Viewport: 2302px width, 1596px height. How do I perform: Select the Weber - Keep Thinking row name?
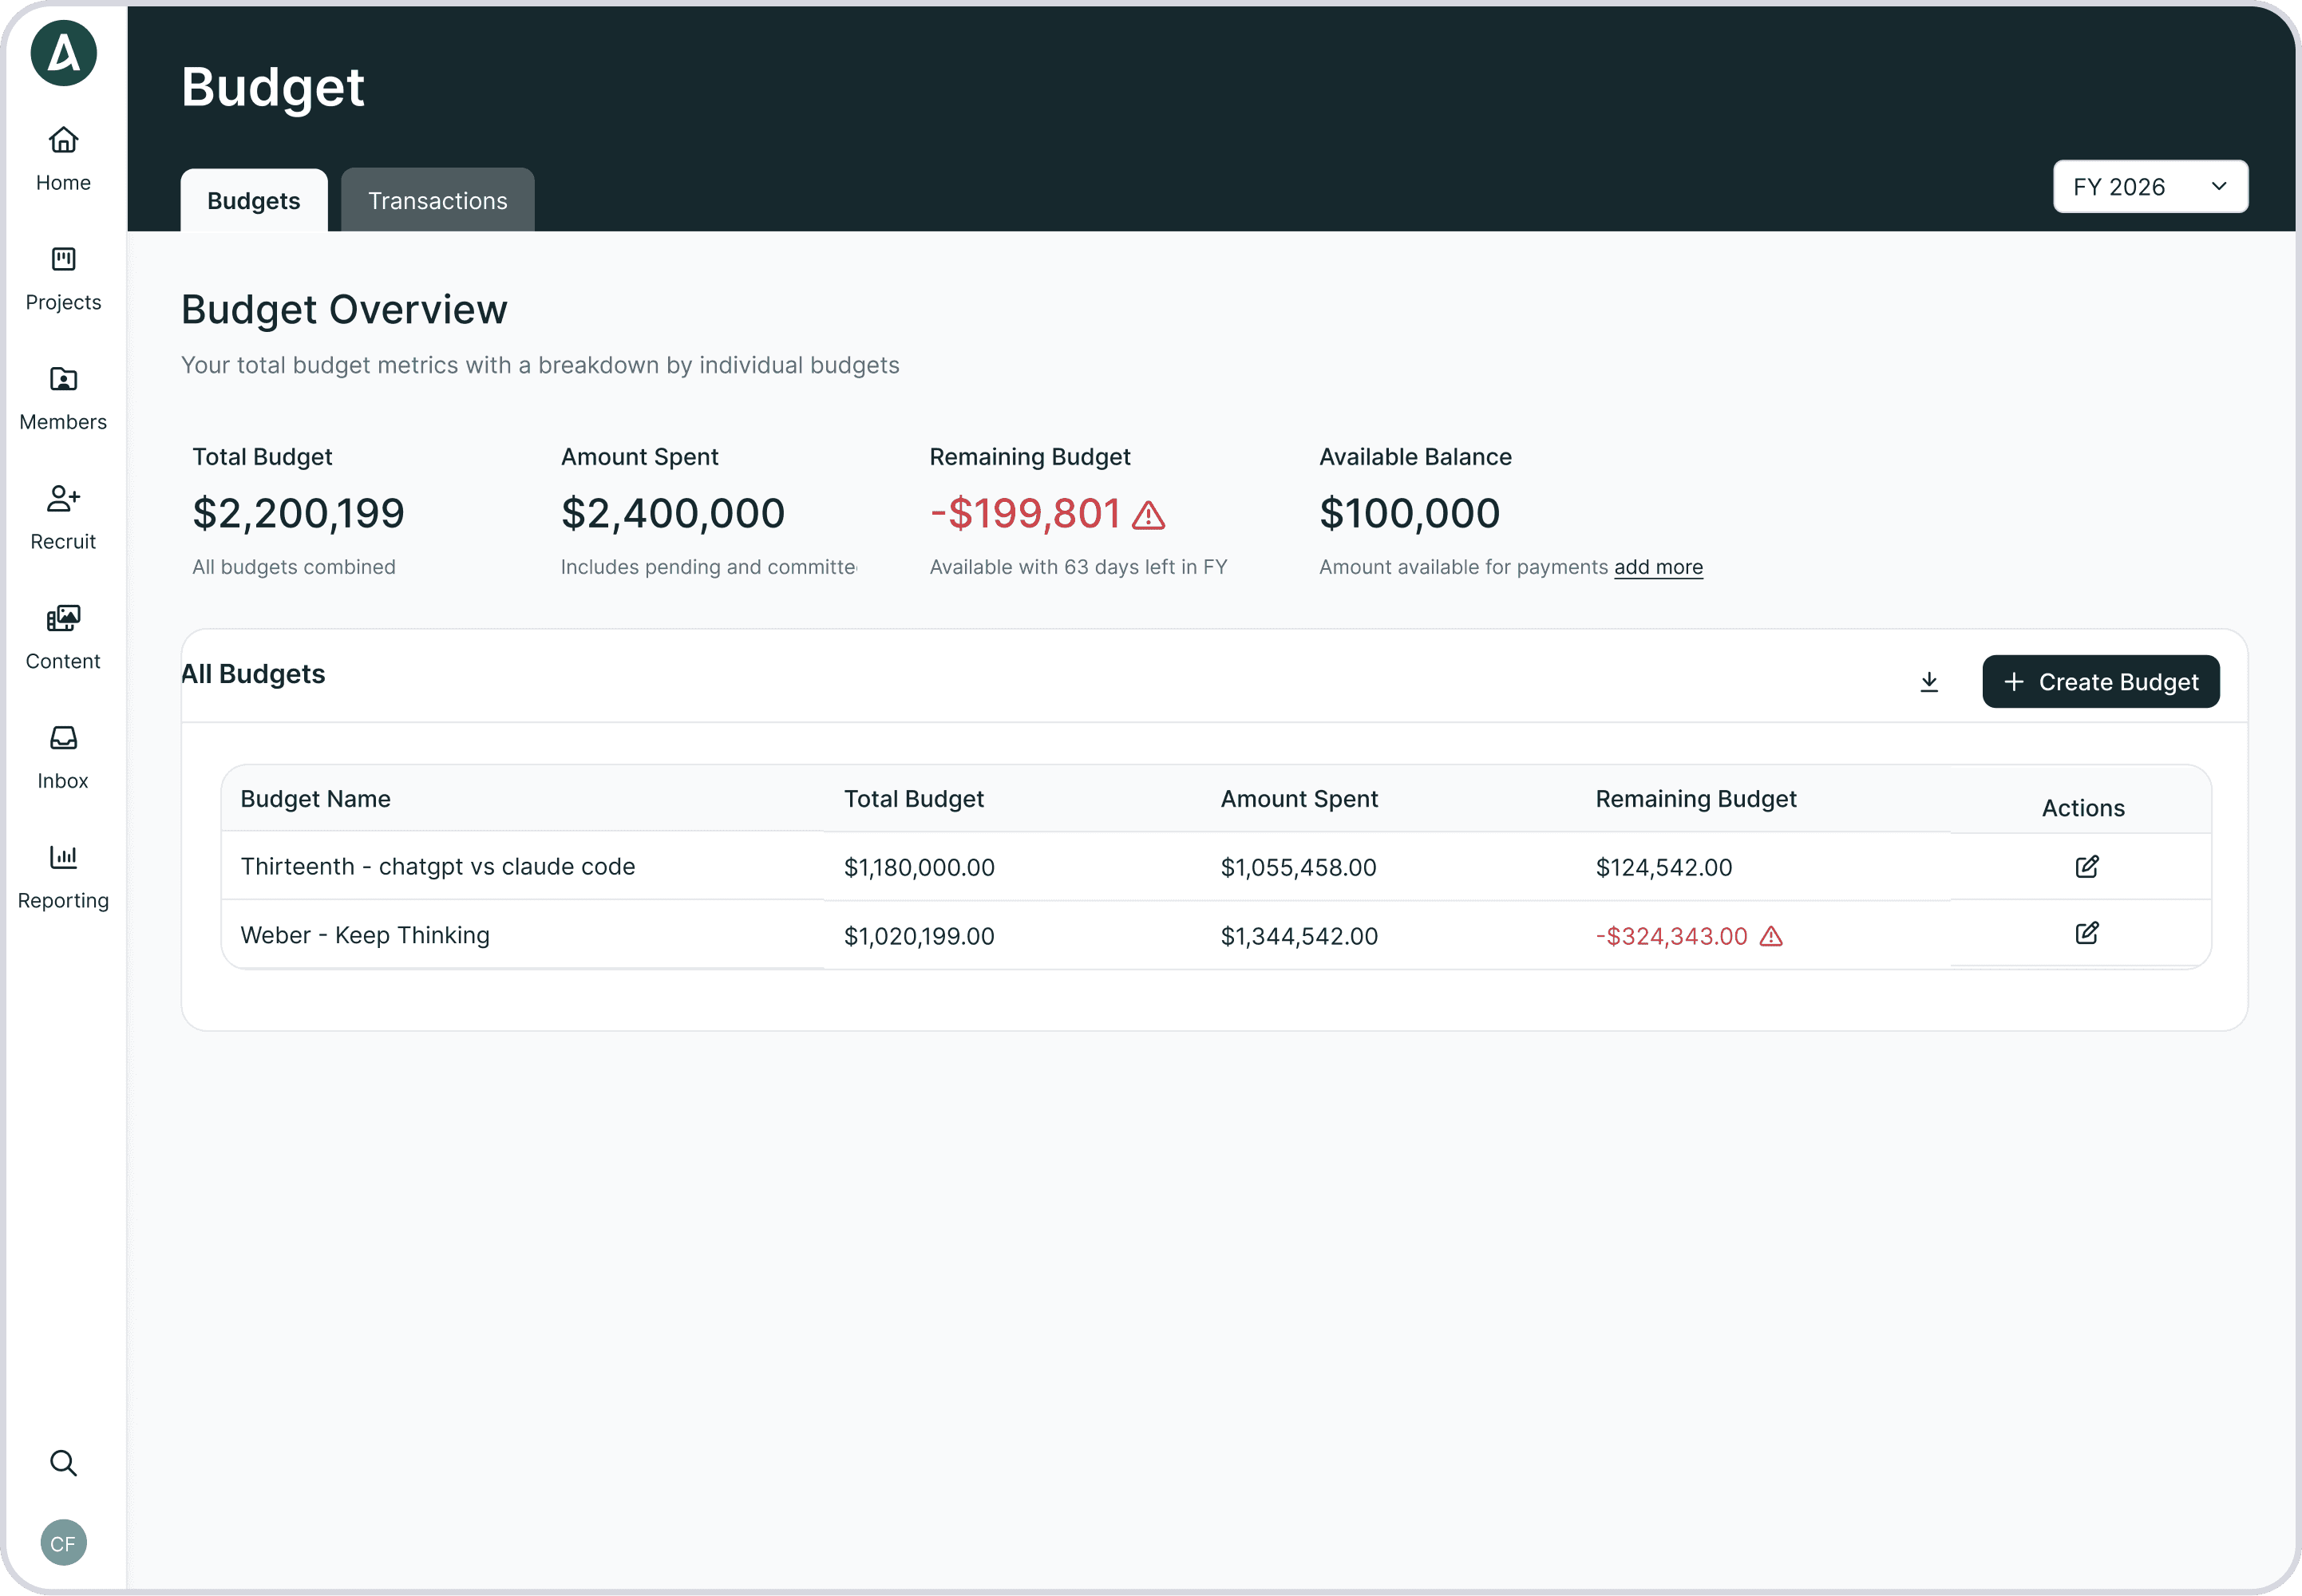[x=365, y=935]
